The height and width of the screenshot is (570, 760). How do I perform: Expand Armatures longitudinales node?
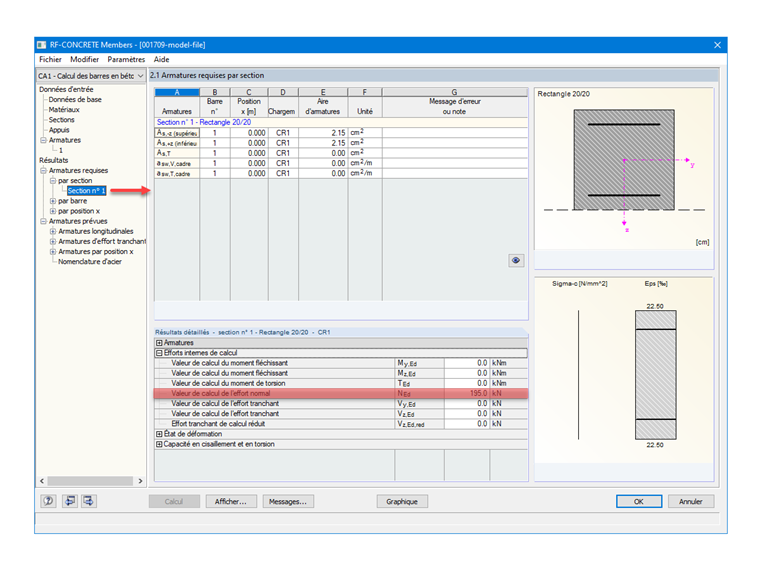pyautogui.click(x=53, y=232)
